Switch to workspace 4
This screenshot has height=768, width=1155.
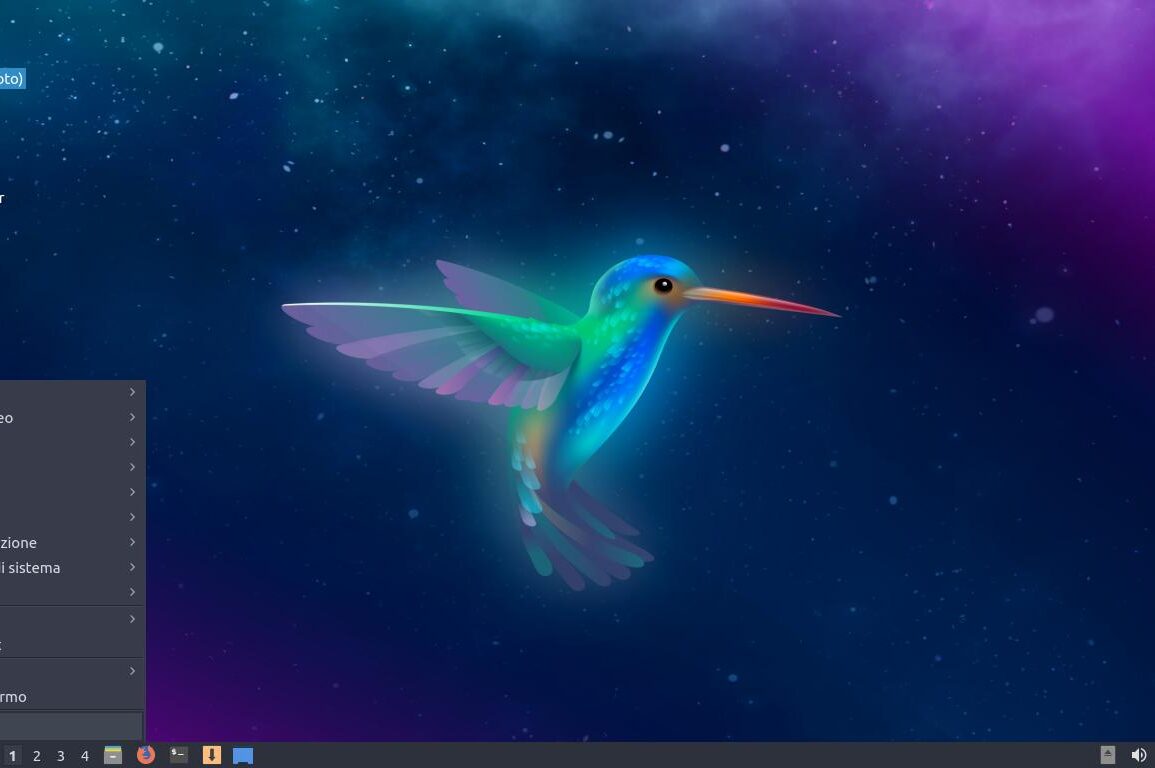tap(85, 756)
